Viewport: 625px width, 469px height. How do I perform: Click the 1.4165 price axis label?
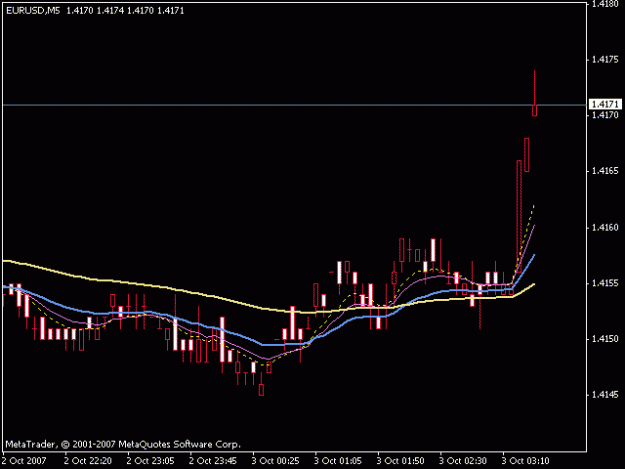(x=605, y=171)
